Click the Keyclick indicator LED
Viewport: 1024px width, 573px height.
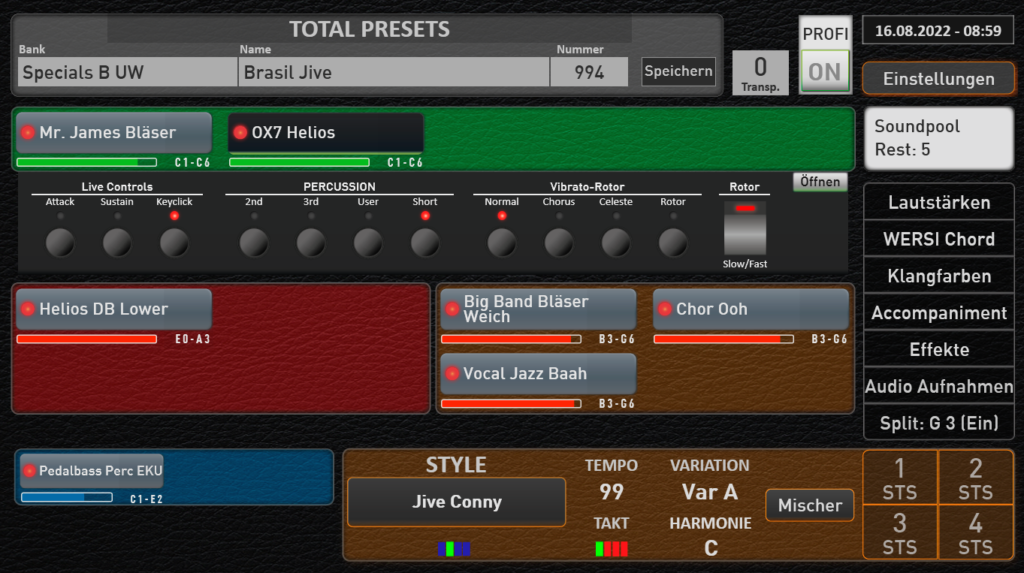click(174, 216)
